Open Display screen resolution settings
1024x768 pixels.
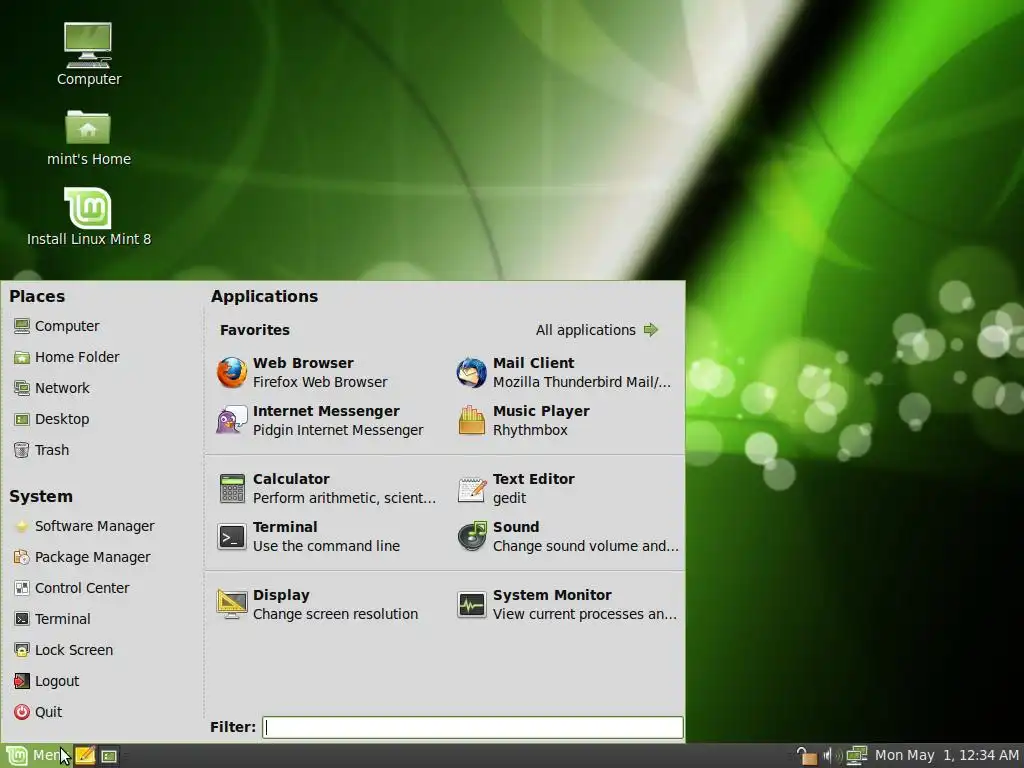317,604
